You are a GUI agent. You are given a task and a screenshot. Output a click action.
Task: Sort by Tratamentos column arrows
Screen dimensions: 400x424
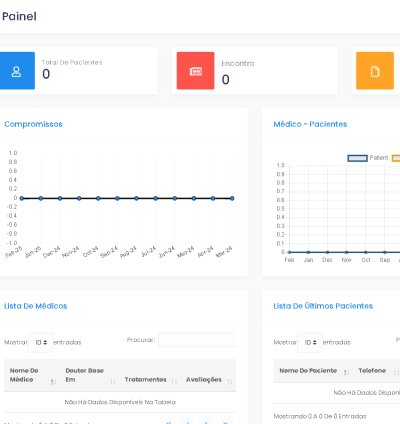point(174,382)
